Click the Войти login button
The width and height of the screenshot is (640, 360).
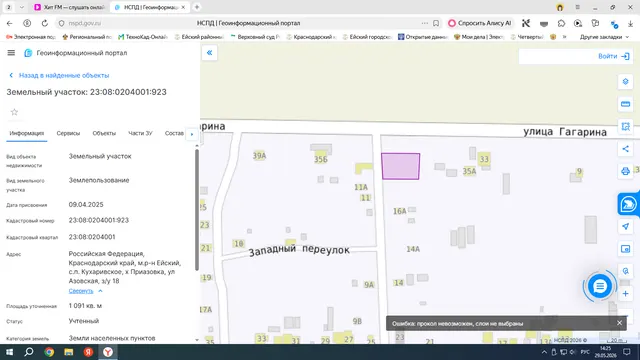pyautogui.click(x=614, y=56)
